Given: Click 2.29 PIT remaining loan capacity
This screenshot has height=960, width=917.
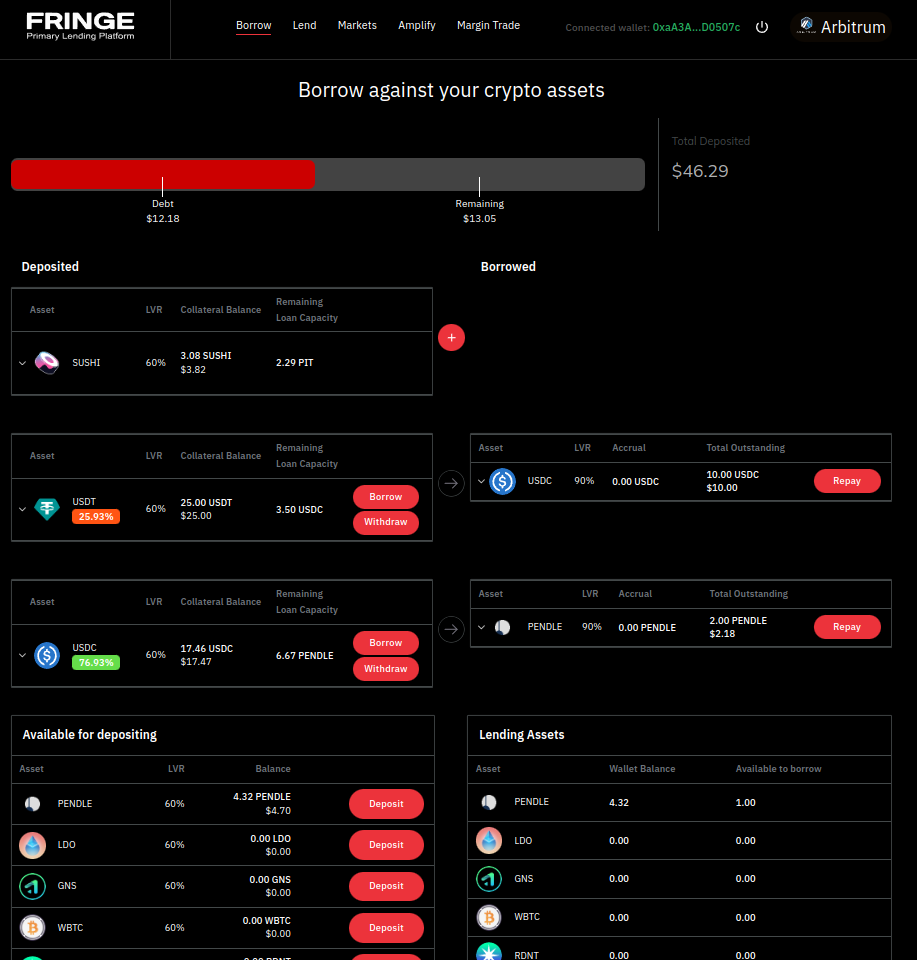Looking at the screenshot, I should [x=294, y=362].
